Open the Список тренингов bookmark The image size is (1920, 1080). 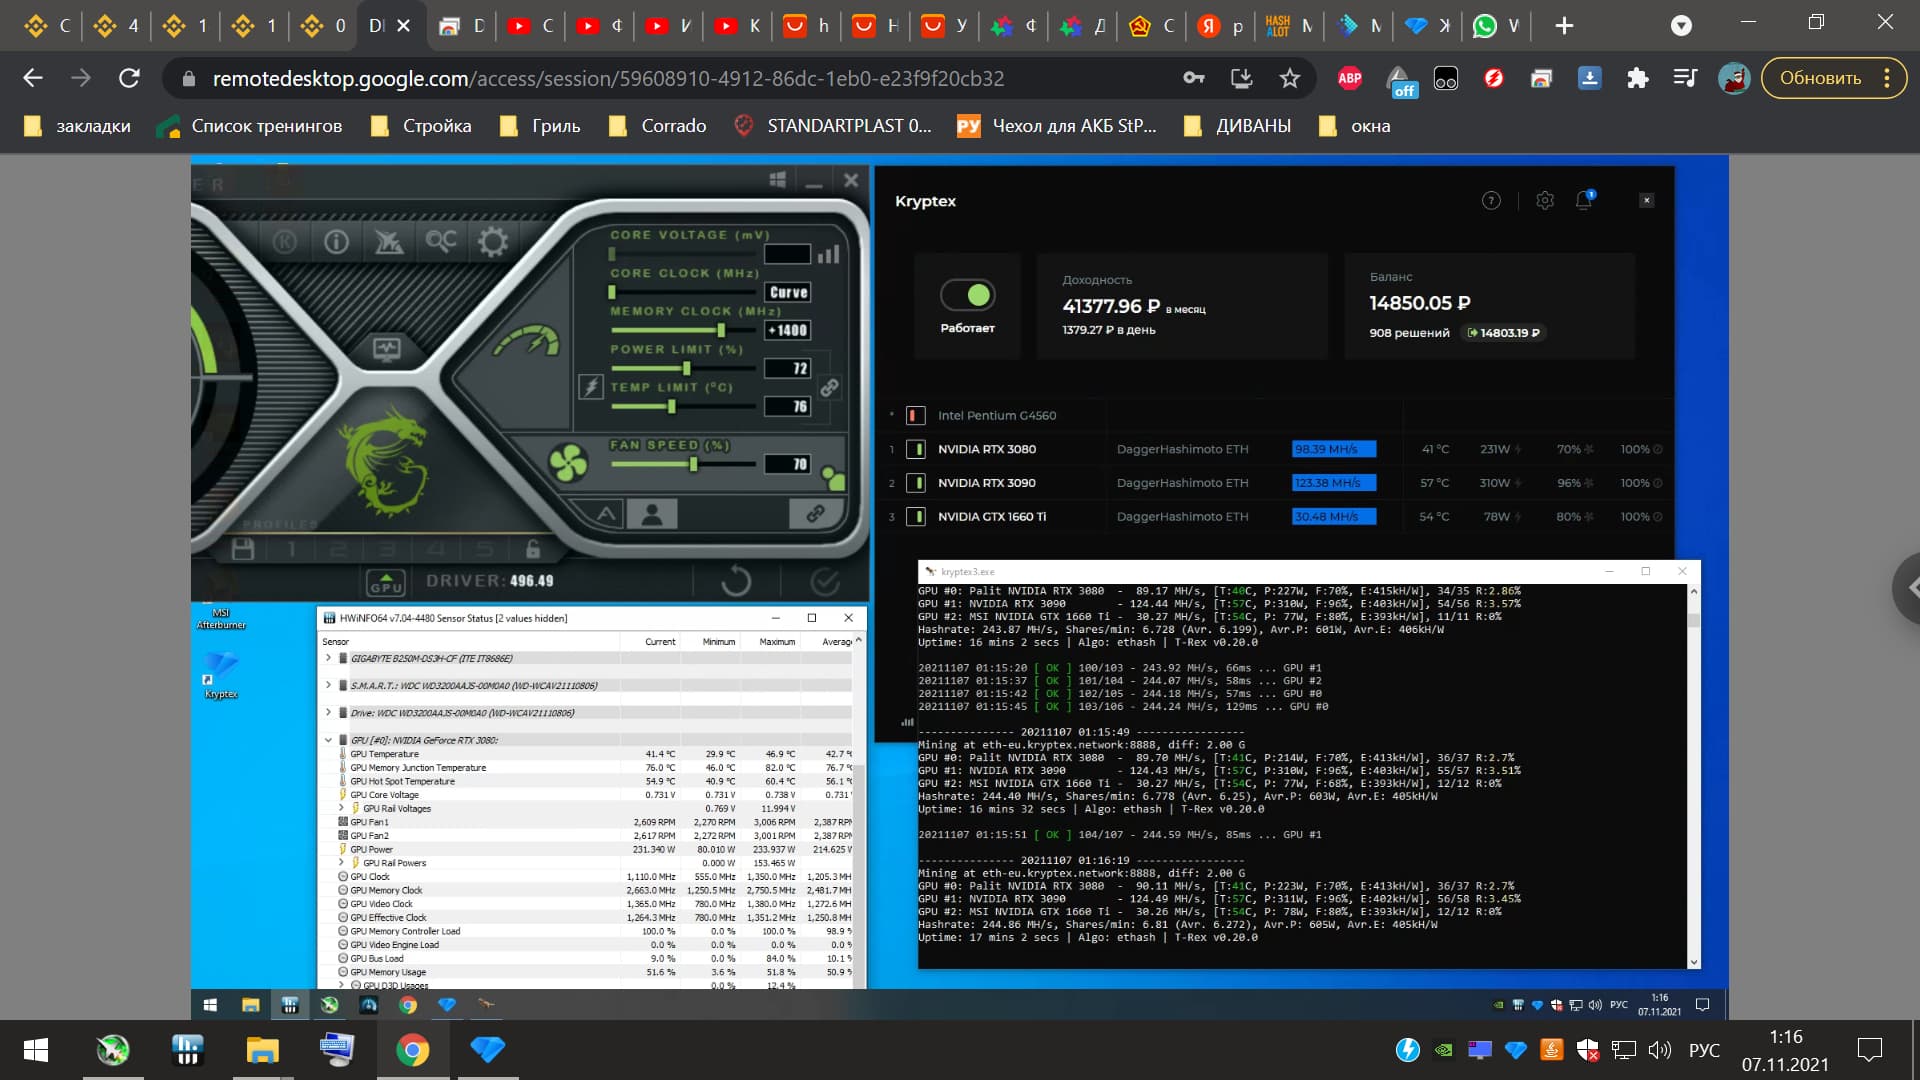click(x=250, y=126)
